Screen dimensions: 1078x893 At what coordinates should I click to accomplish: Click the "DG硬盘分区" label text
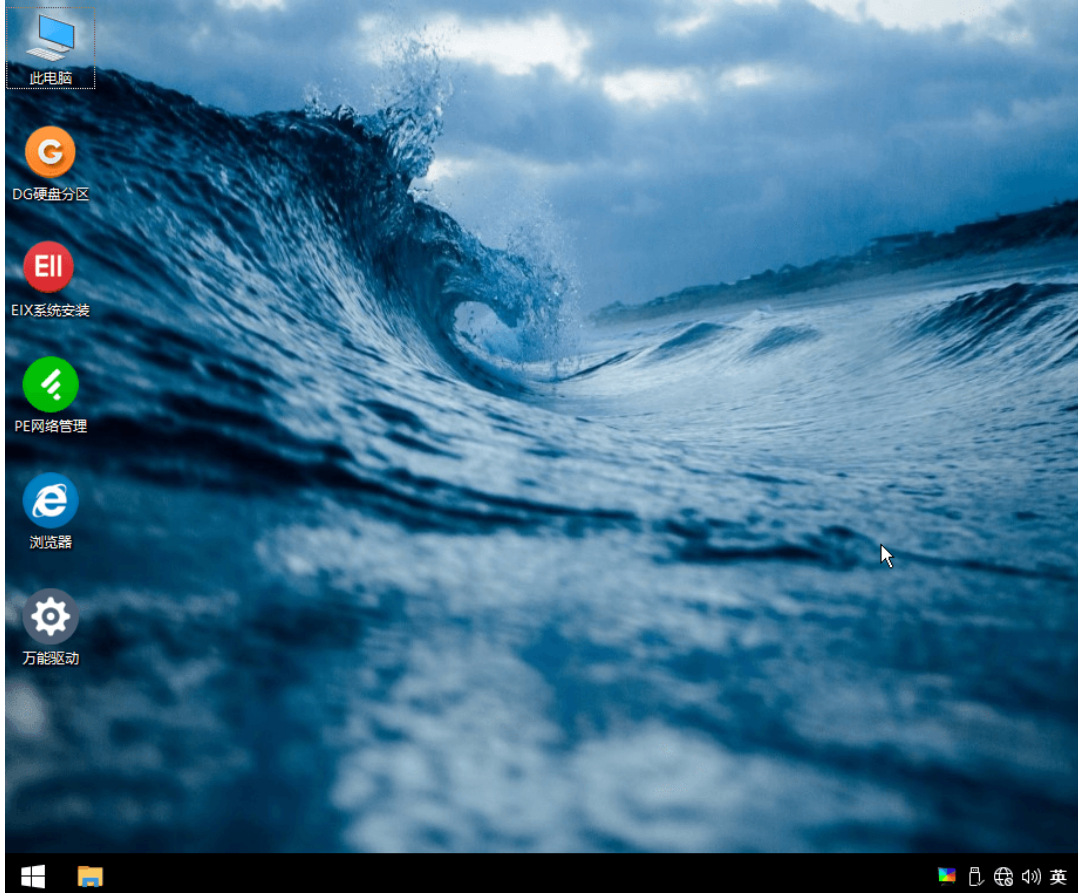pyautogui.click(x=50, y=194)
